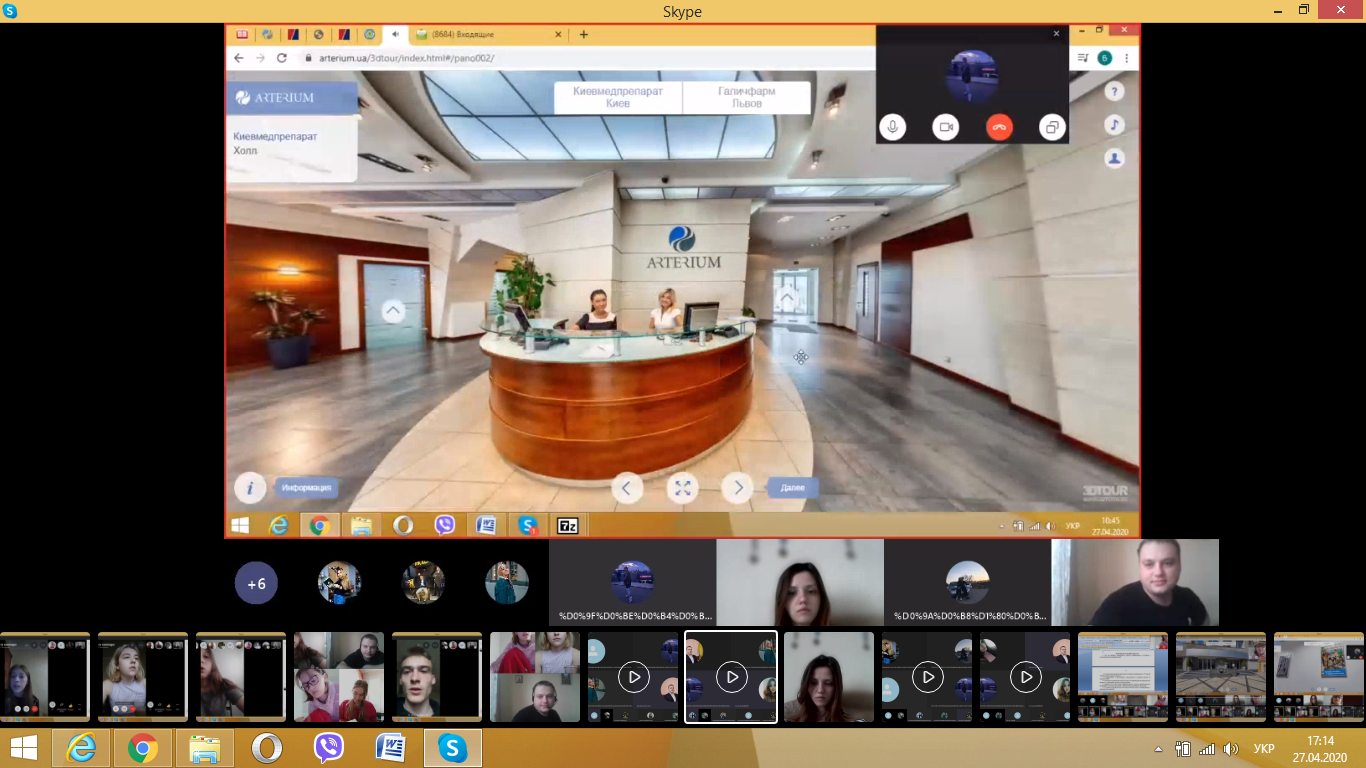Toggle video camera in the shared call popup

point(946,127)
